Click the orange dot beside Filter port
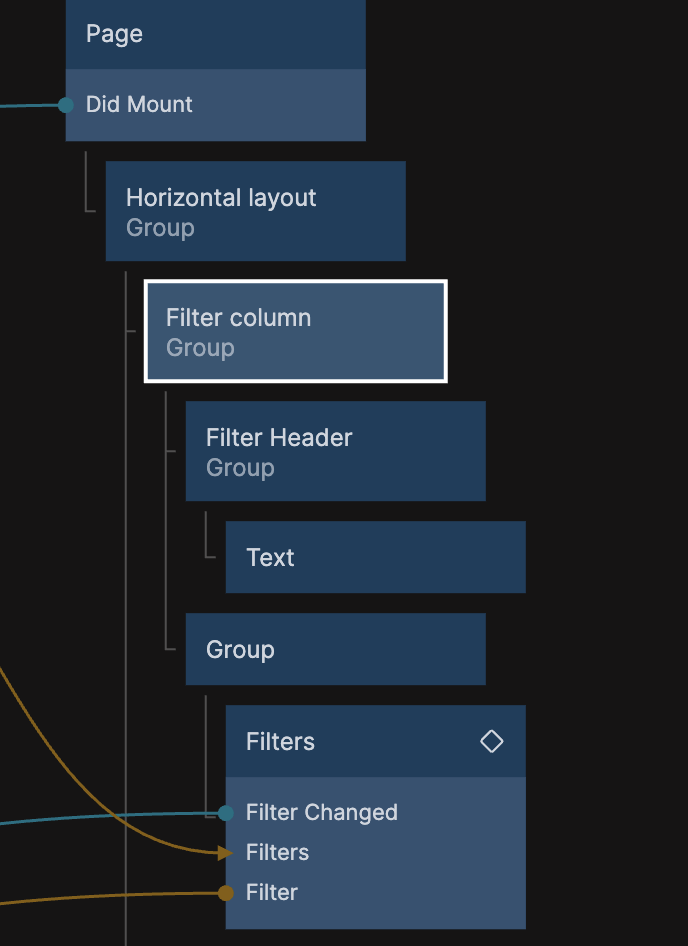This screenshot has height=946, width=688. [226, 893]
